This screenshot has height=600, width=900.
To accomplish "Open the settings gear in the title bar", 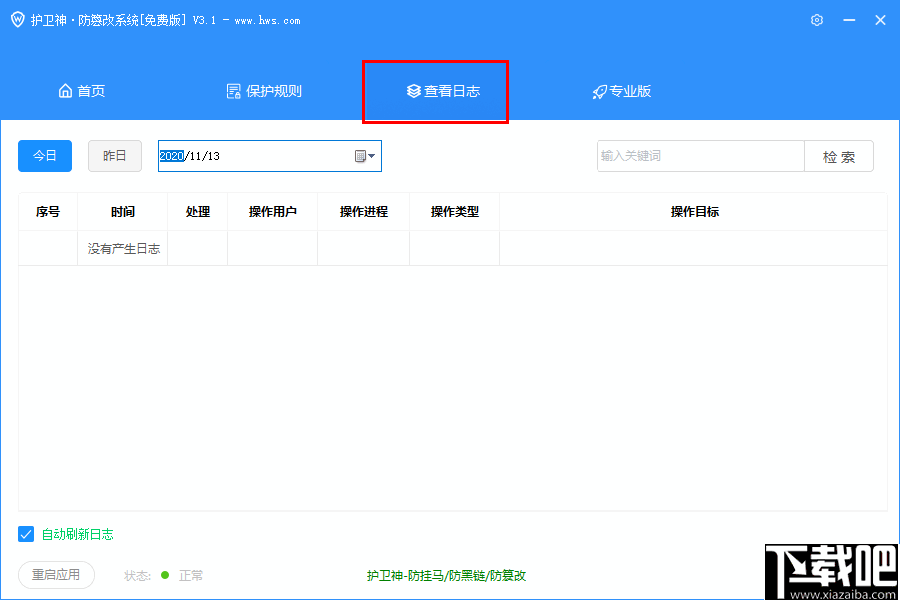I will point(816,19).
